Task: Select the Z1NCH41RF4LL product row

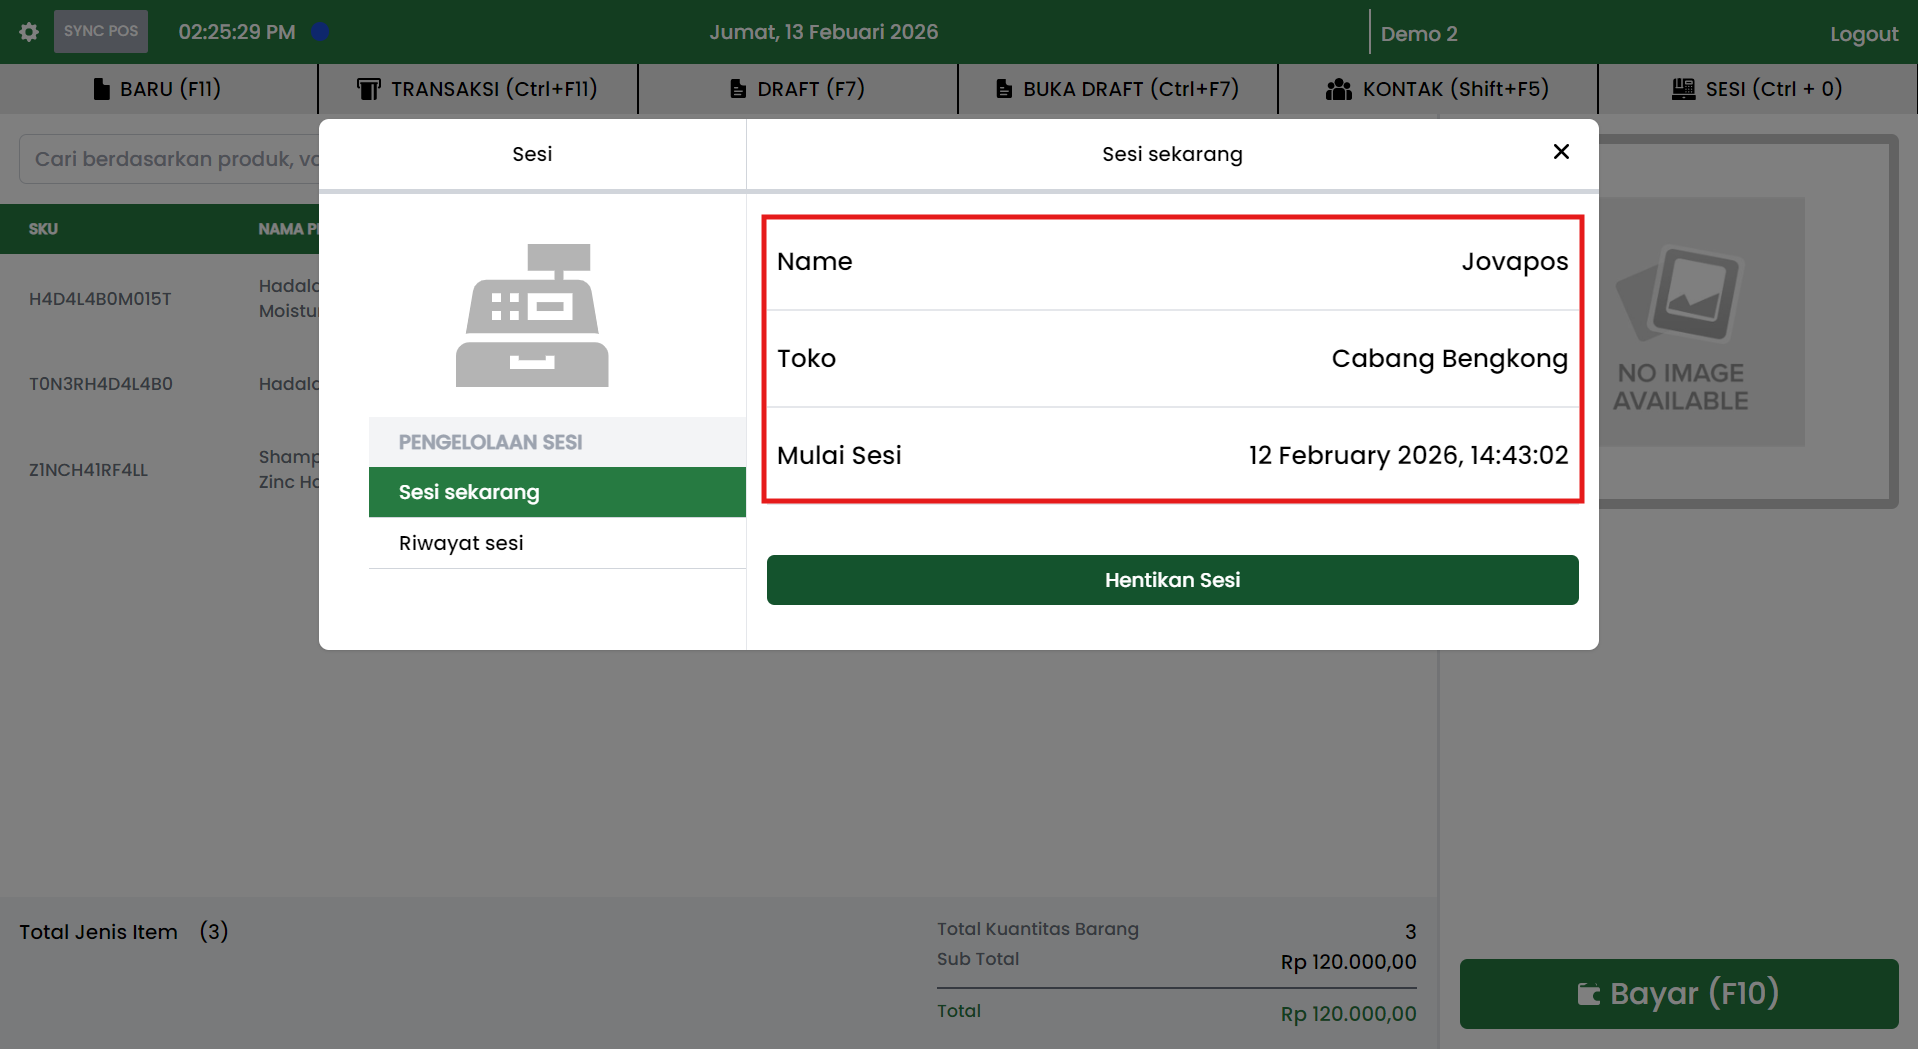Action: pyautogui.click(x=88, y=470)
